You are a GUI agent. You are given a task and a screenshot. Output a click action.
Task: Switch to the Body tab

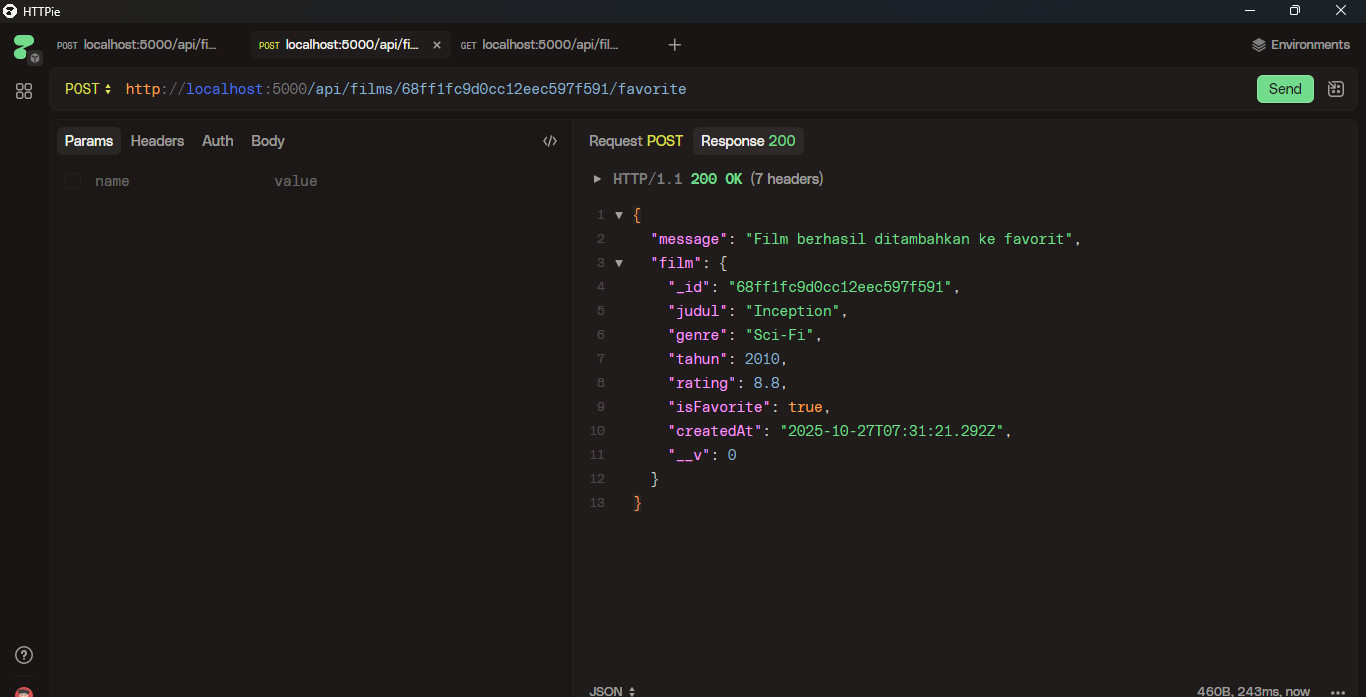(x=267, y=141)
